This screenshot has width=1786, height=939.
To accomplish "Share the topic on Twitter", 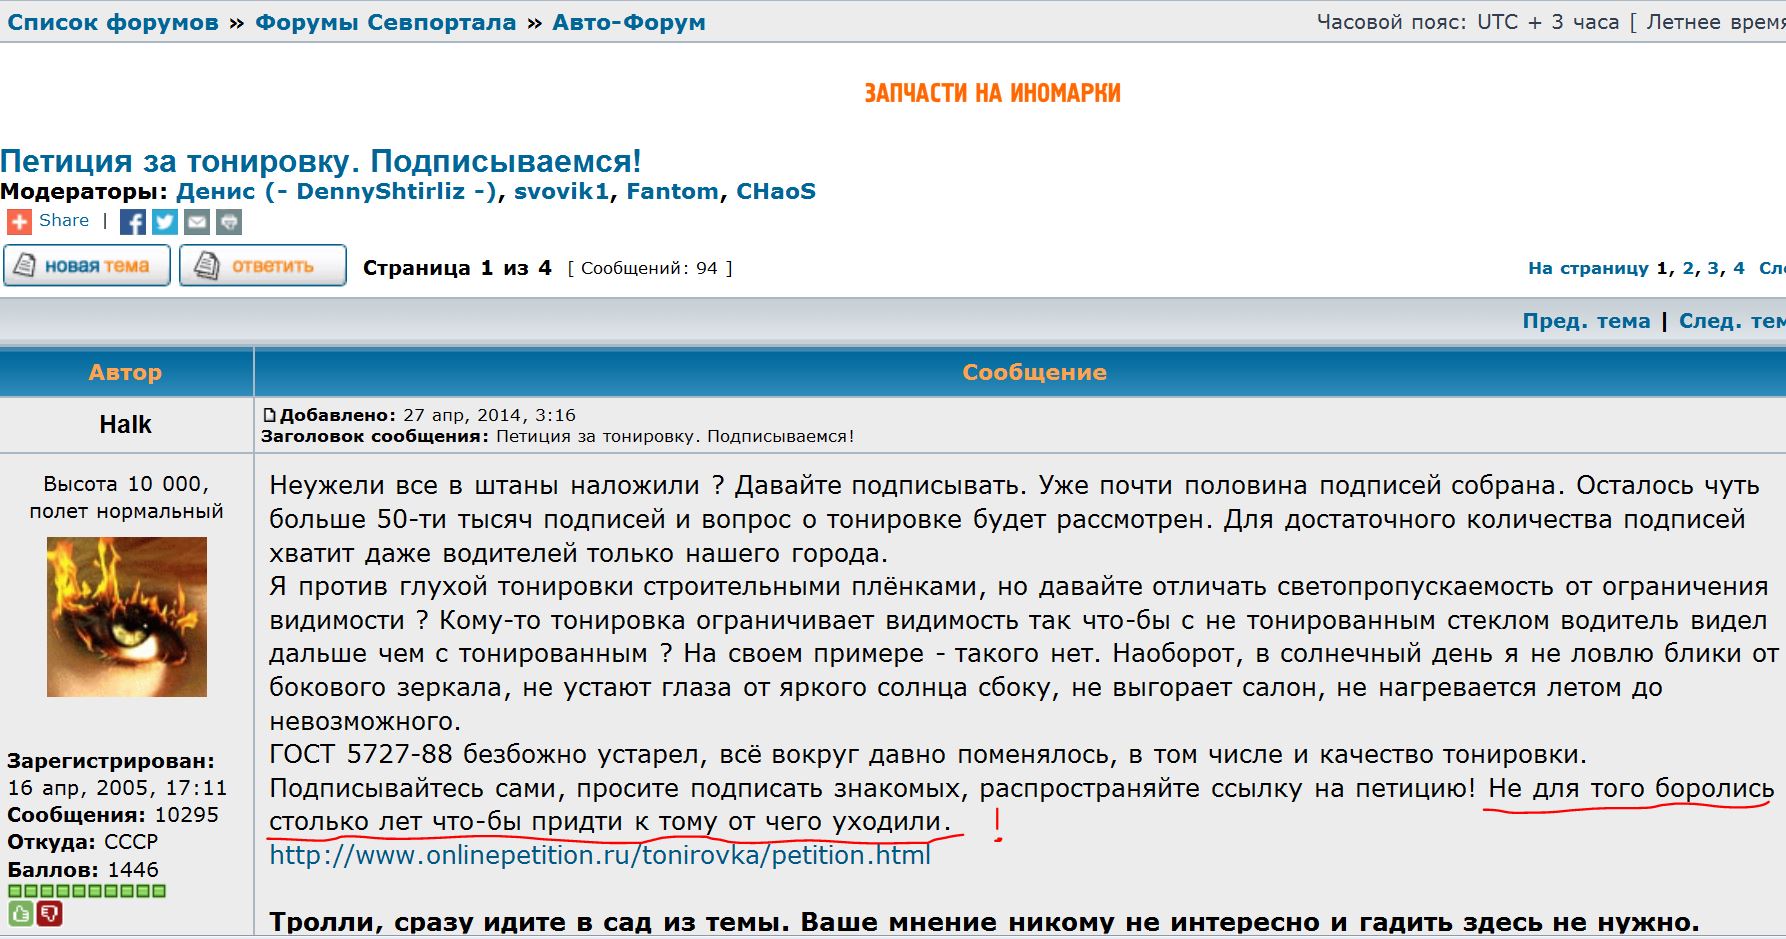I will point(165,222).
